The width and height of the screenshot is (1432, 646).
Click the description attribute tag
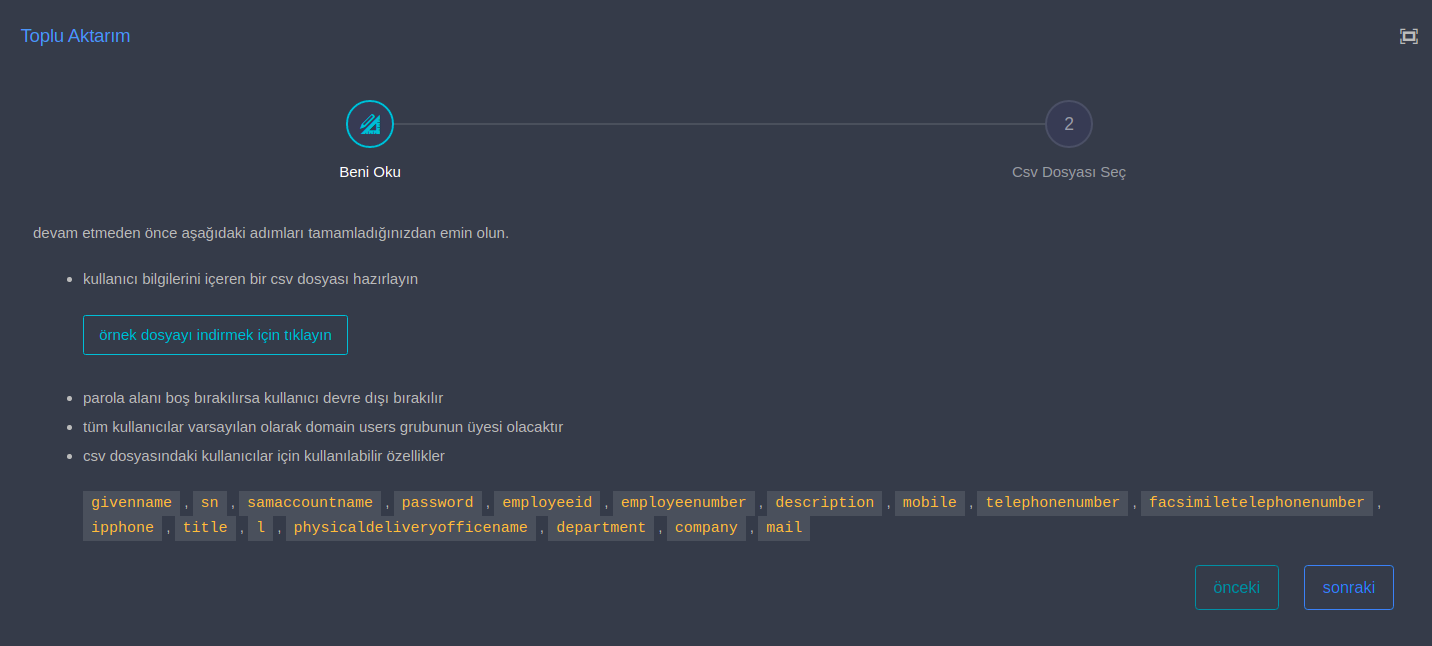tap(824, 503)
